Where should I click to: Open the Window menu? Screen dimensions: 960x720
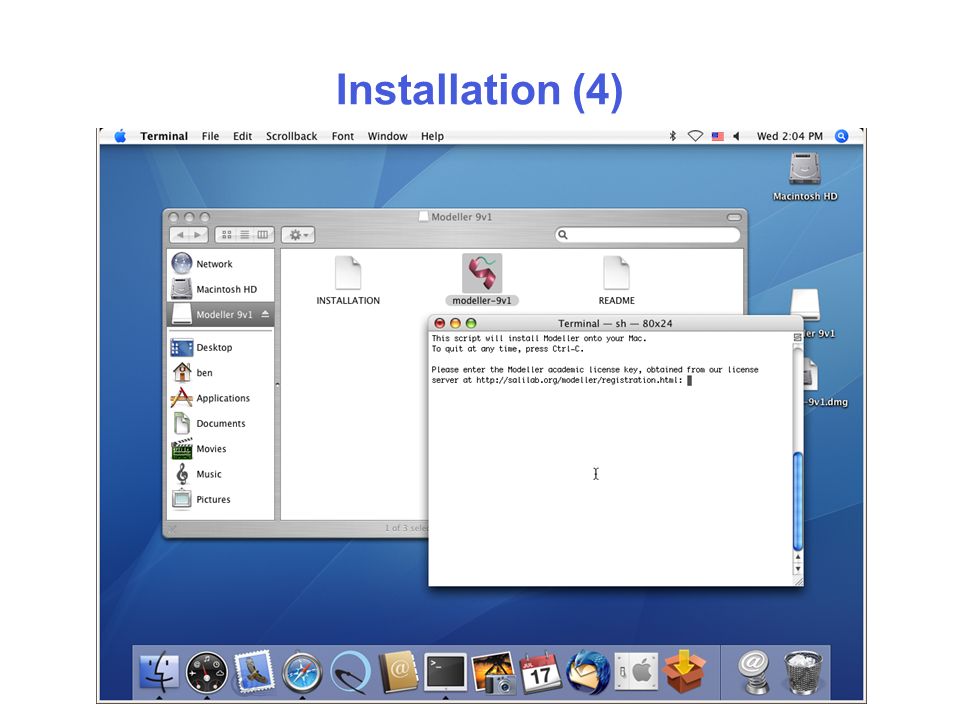pyautogui.click(x=387, y=136)
